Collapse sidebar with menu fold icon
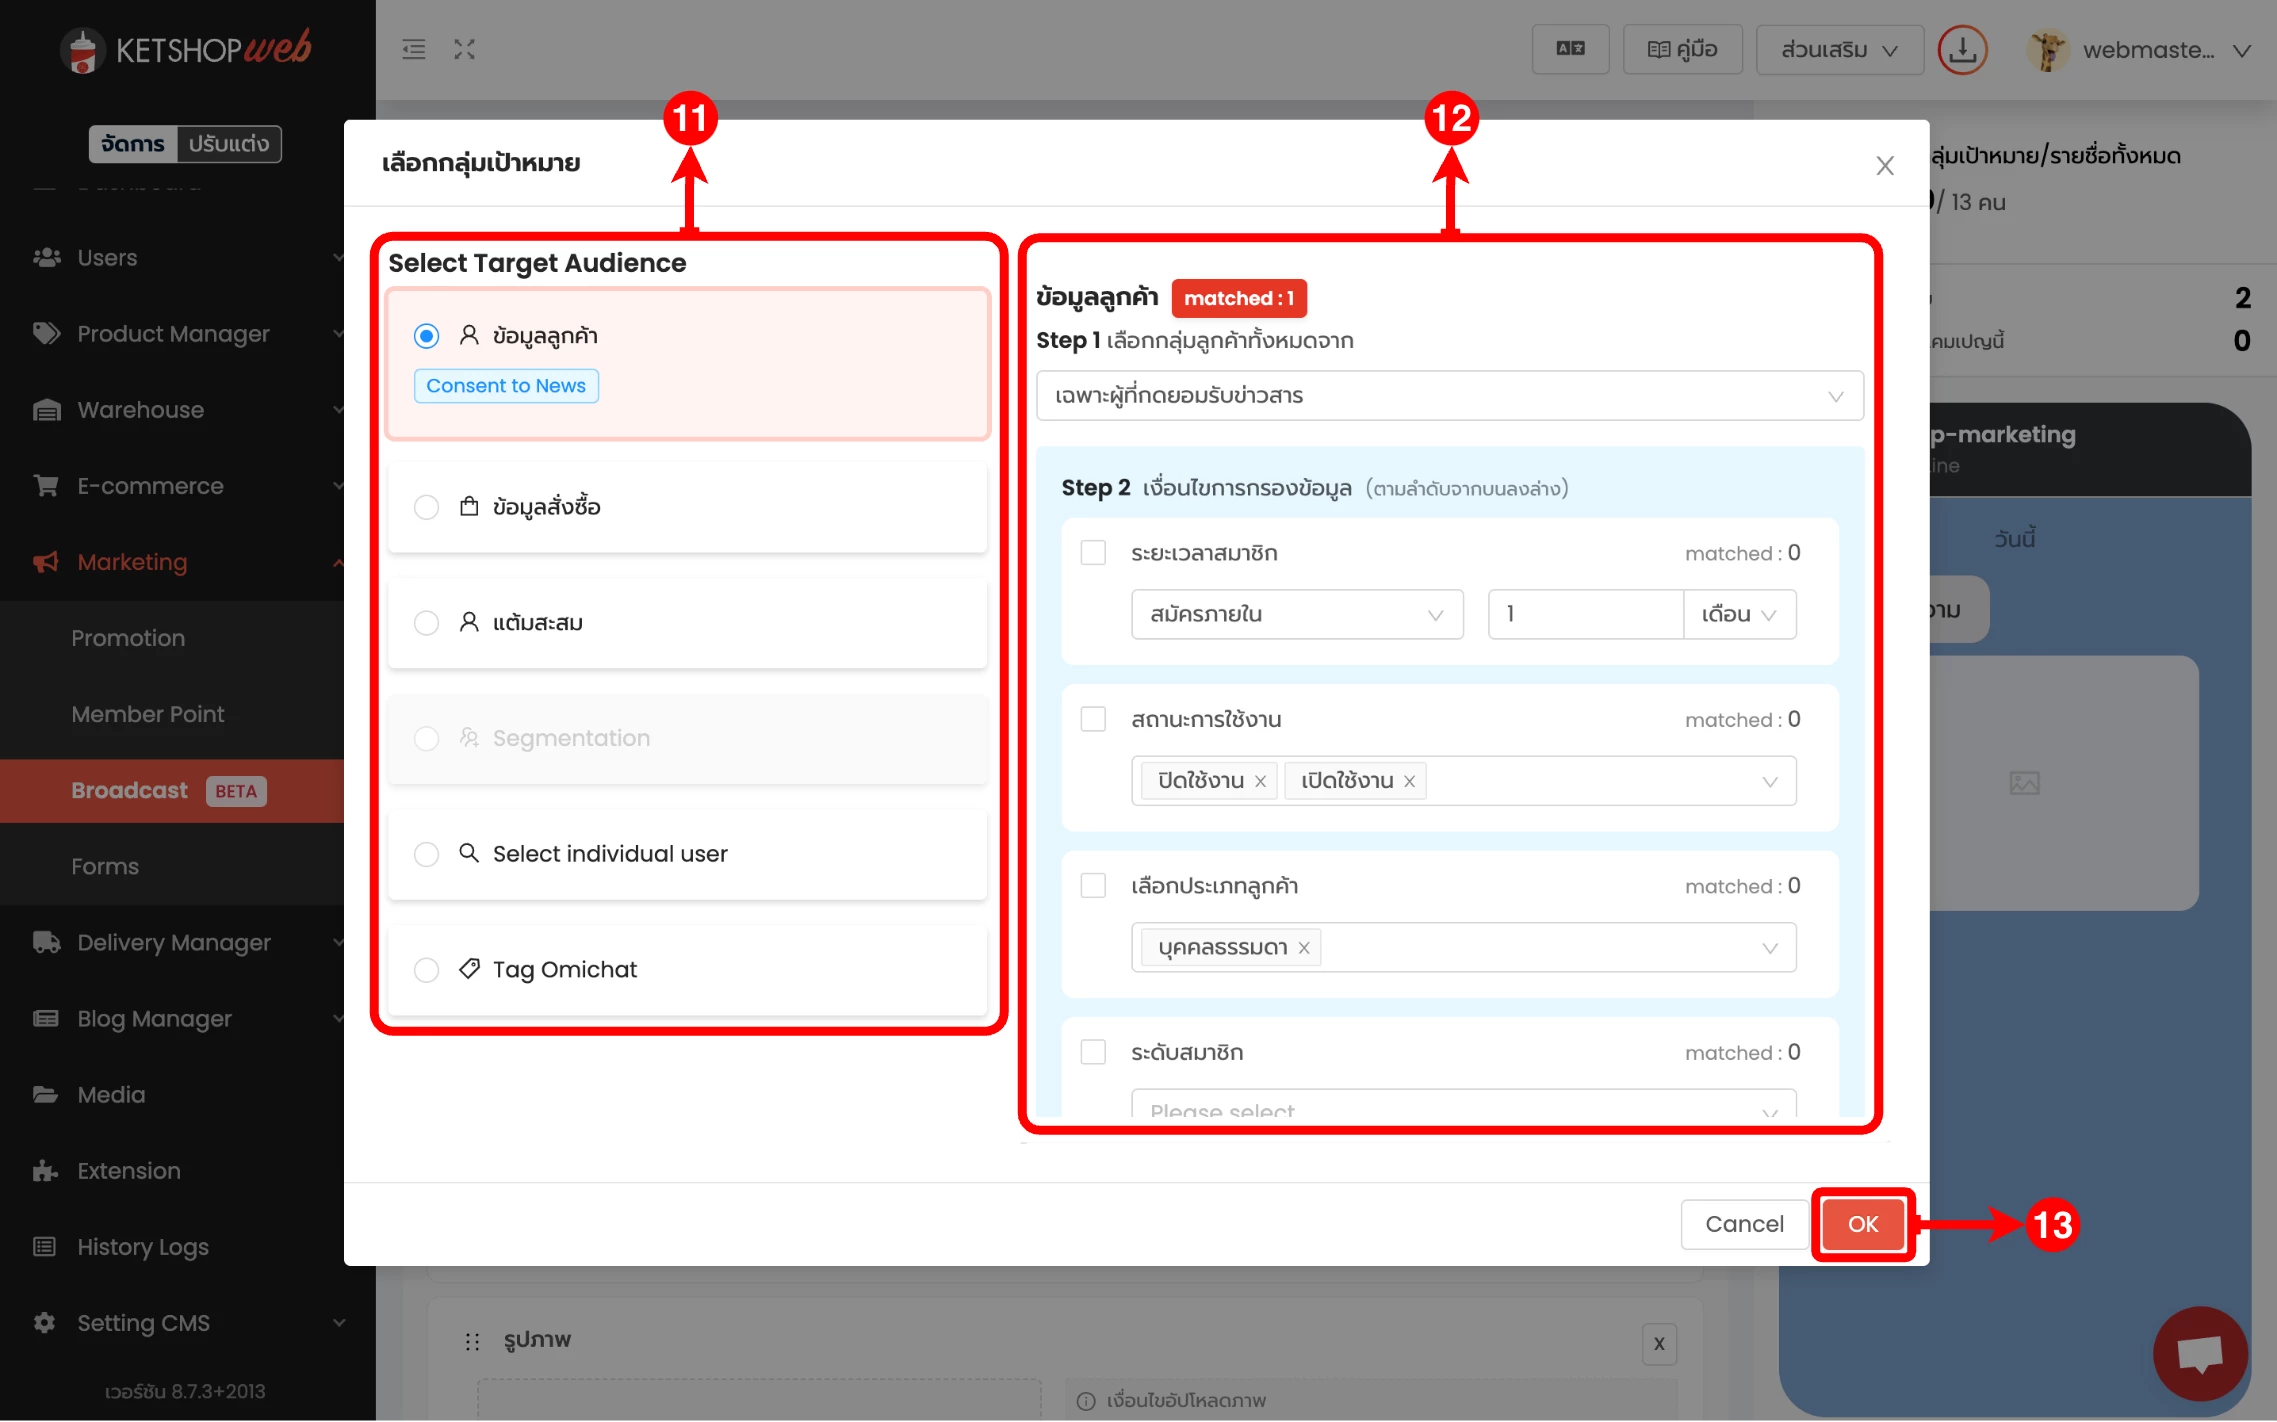Viewport: 2277px width, 1422px height. coord(413,50)
